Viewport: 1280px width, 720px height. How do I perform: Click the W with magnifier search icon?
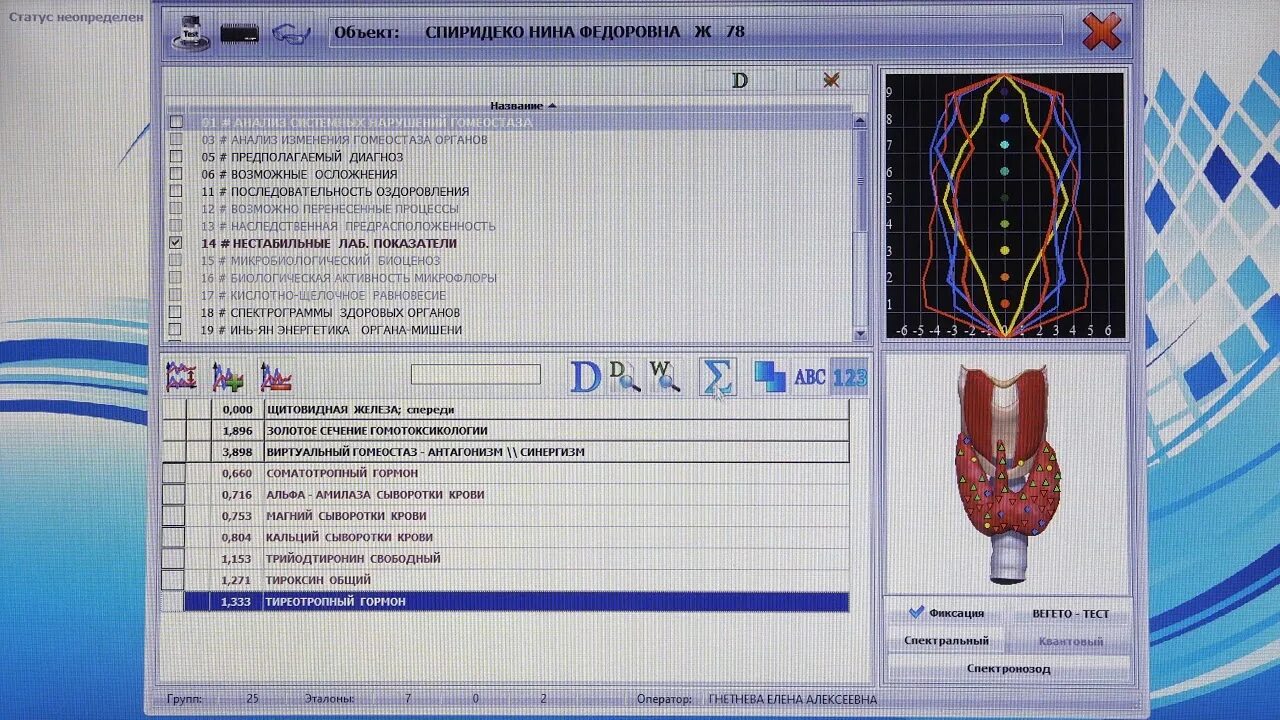pos(664,376)
